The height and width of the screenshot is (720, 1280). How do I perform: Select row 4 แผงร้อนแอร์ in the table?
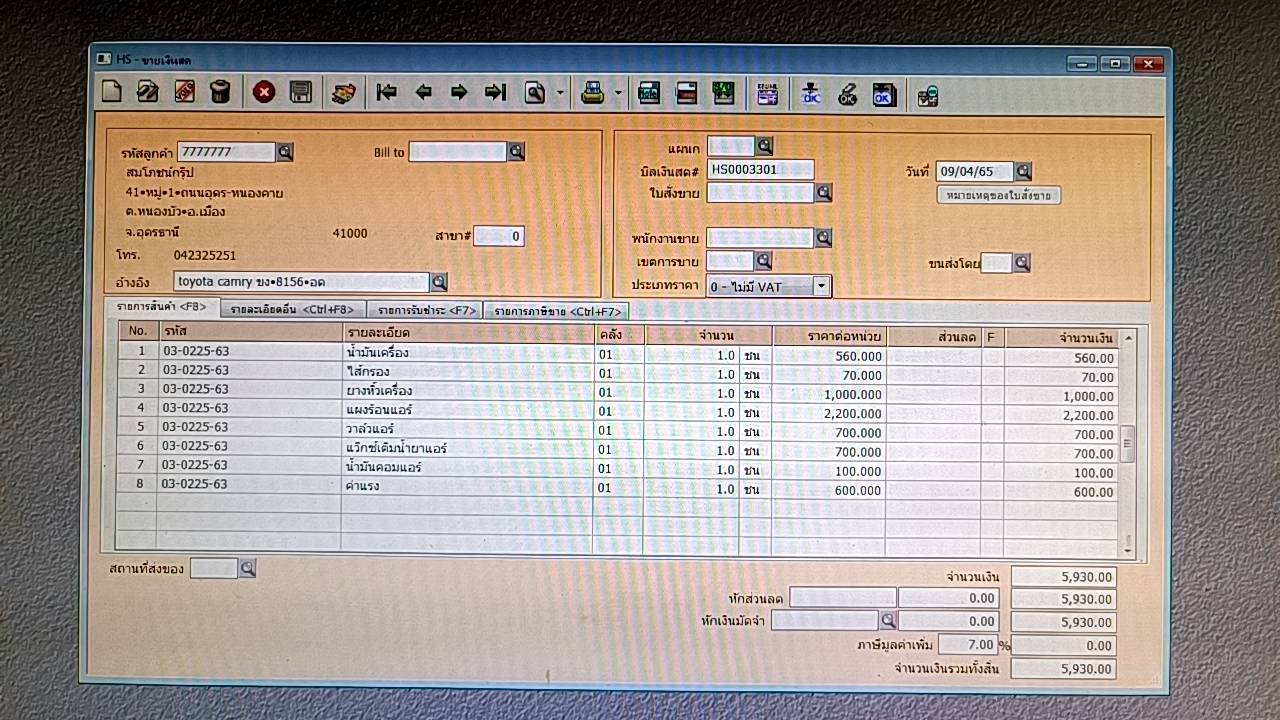(x=376, y=410)
